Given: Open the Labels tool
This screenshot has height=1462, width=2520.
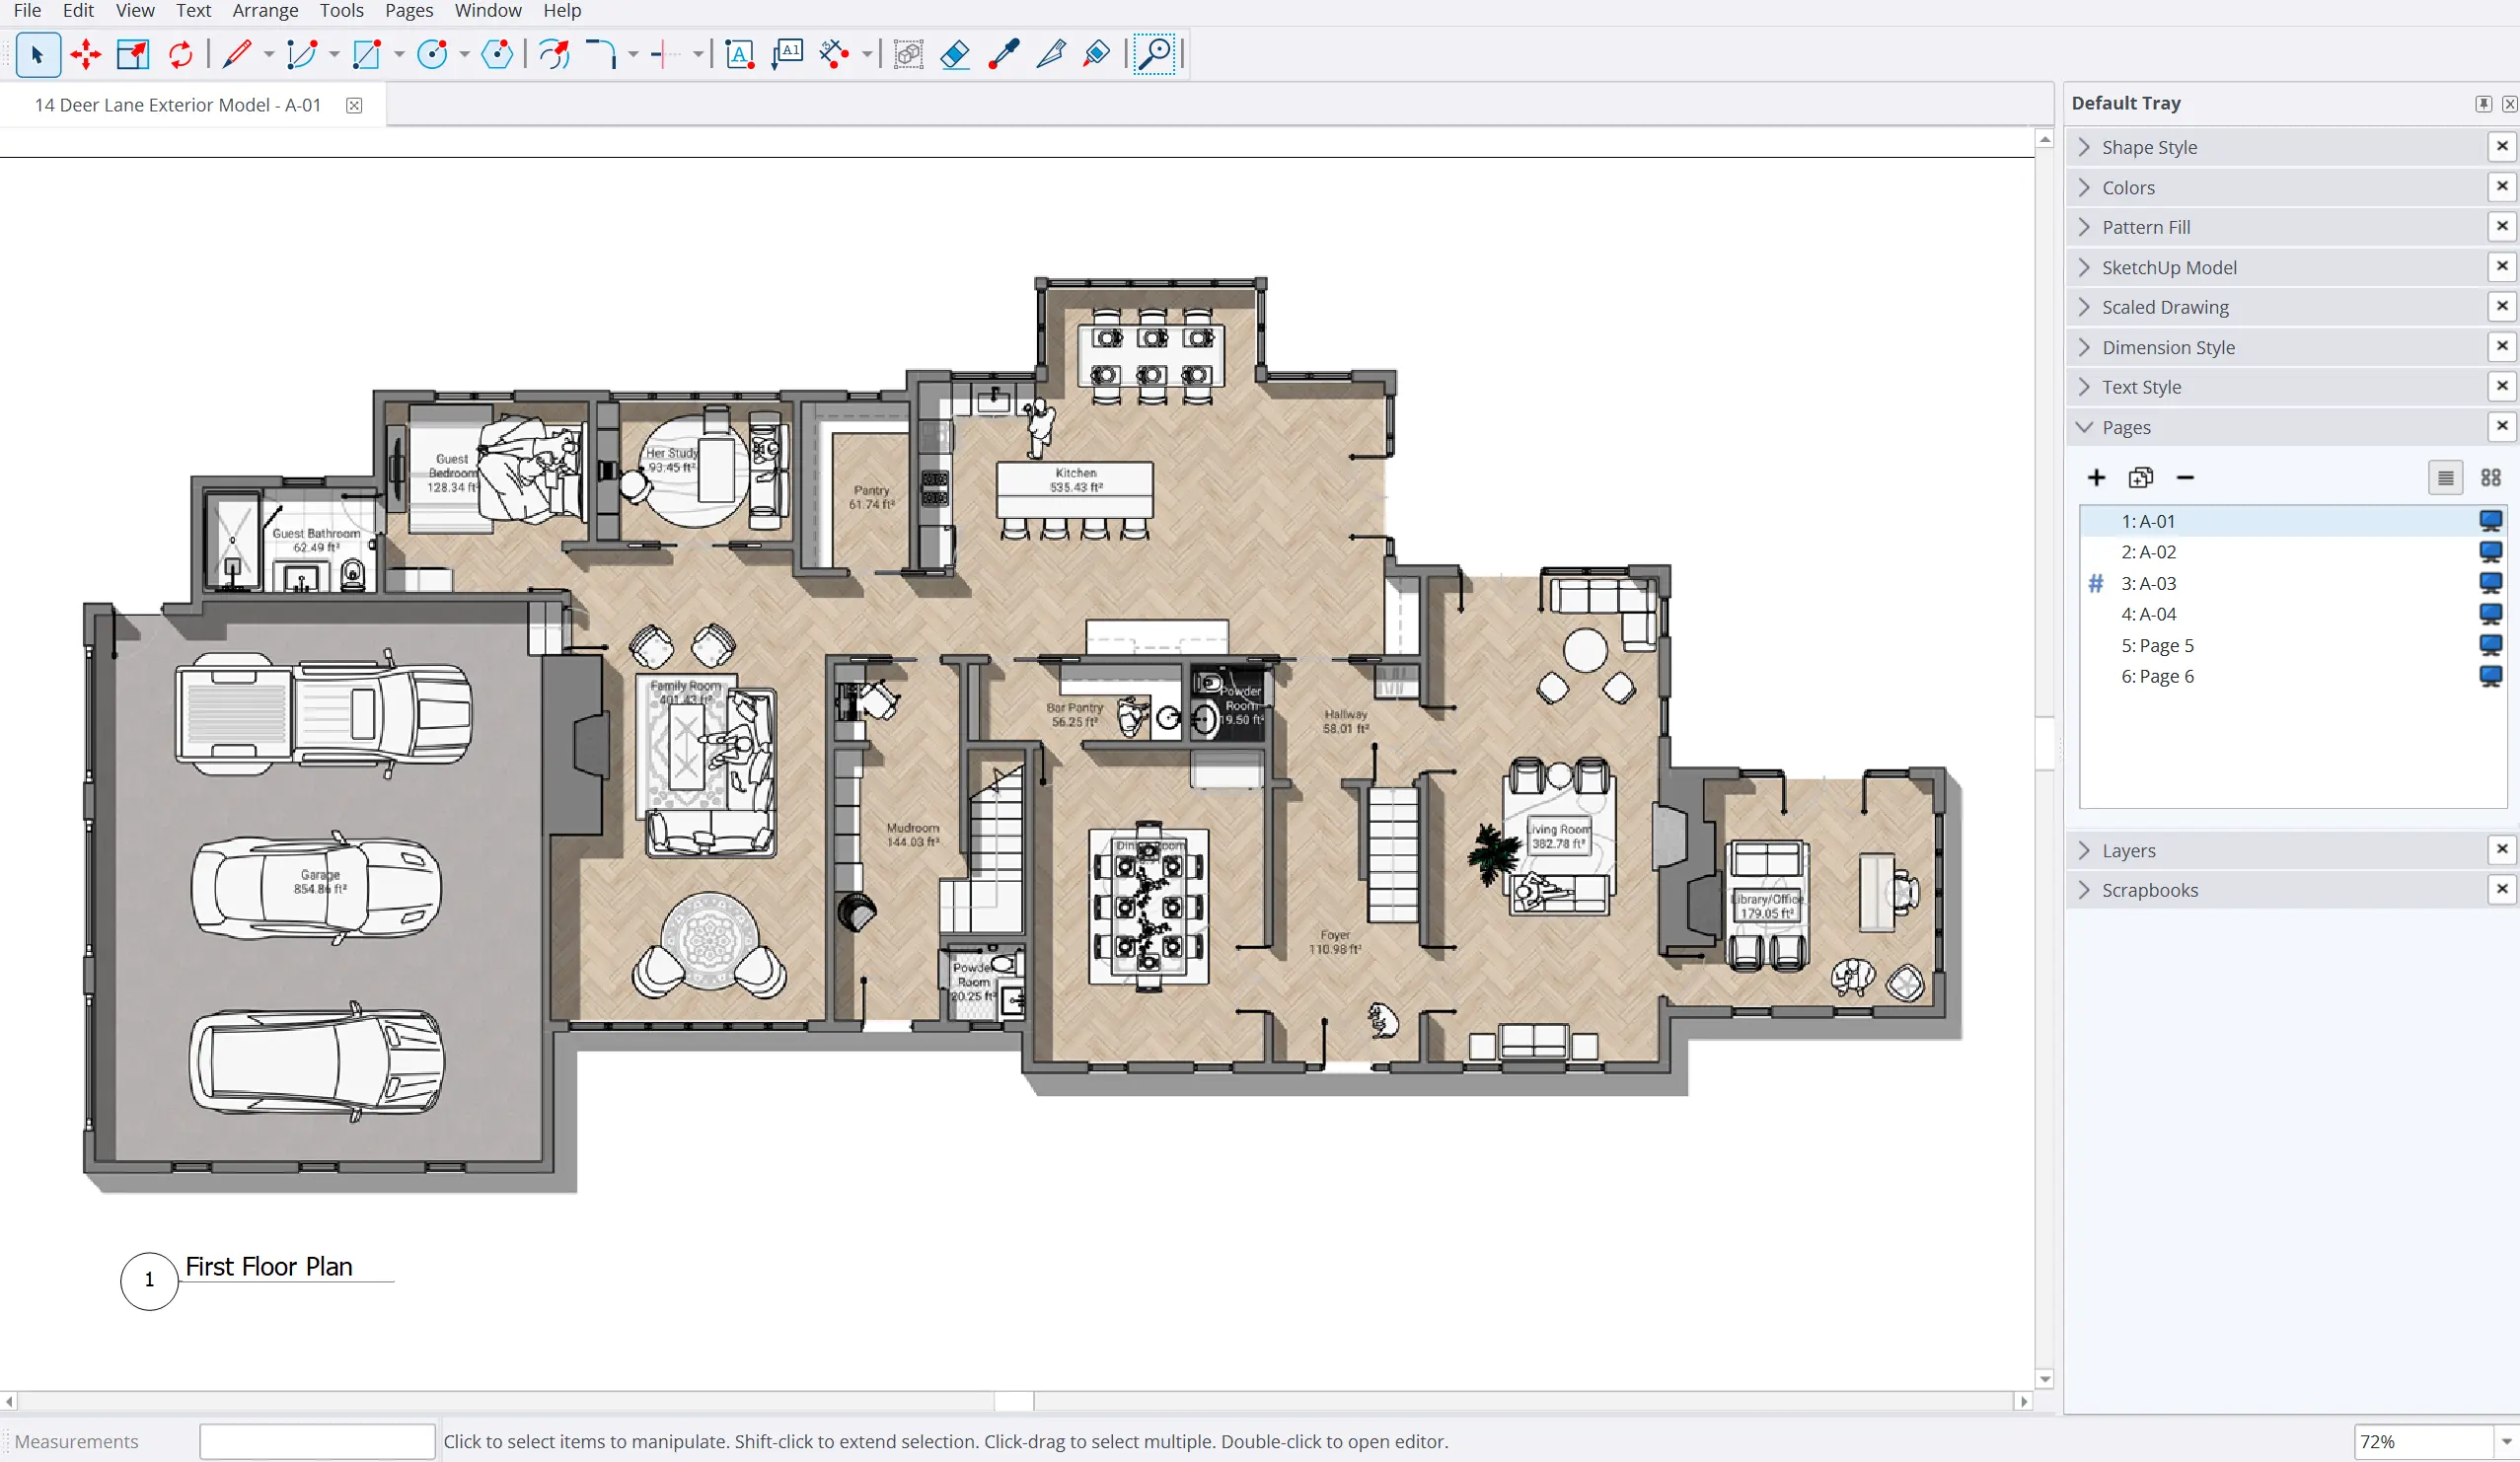Looking at the screenshot, I should point(787,54).
